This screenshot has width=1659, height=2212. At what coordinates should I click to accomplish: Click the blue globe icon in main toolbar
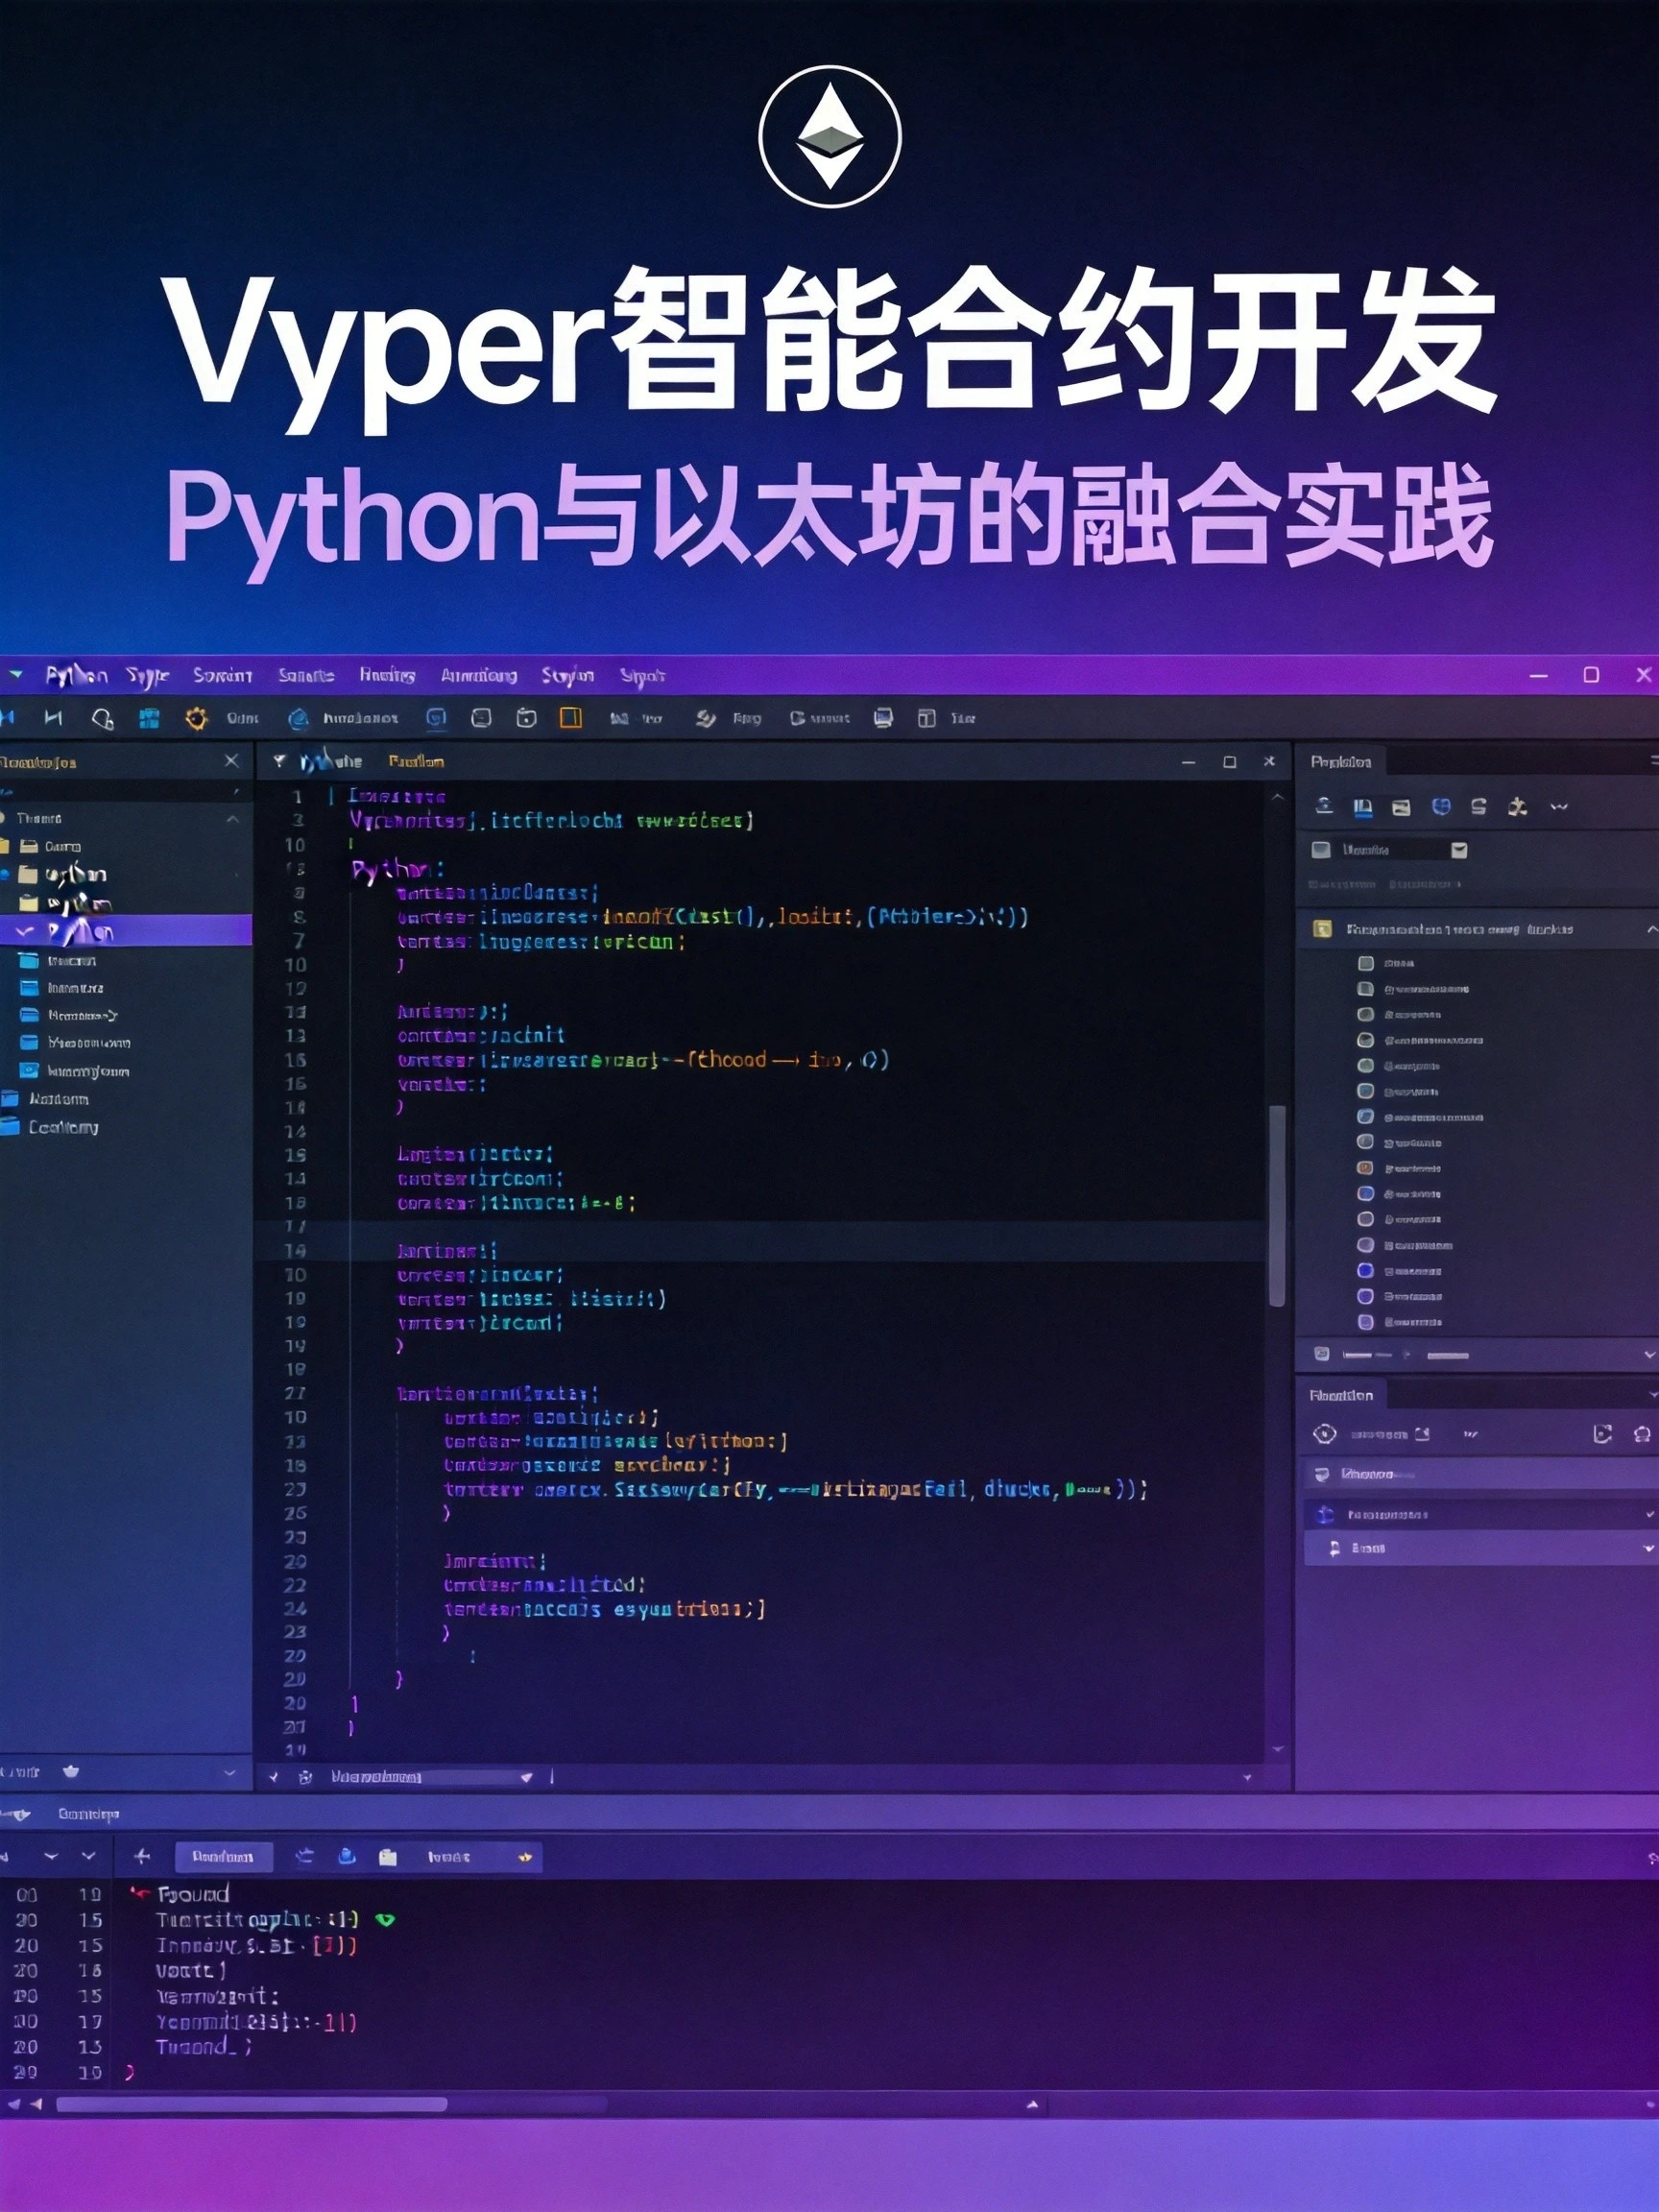pyautogui.click(x=298, y=718)
